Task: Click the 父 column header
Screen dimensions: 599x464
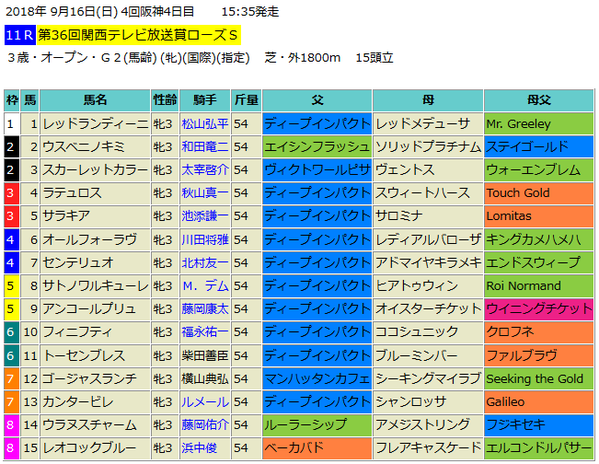Action: pyautogui.click(x=317, y=100)
